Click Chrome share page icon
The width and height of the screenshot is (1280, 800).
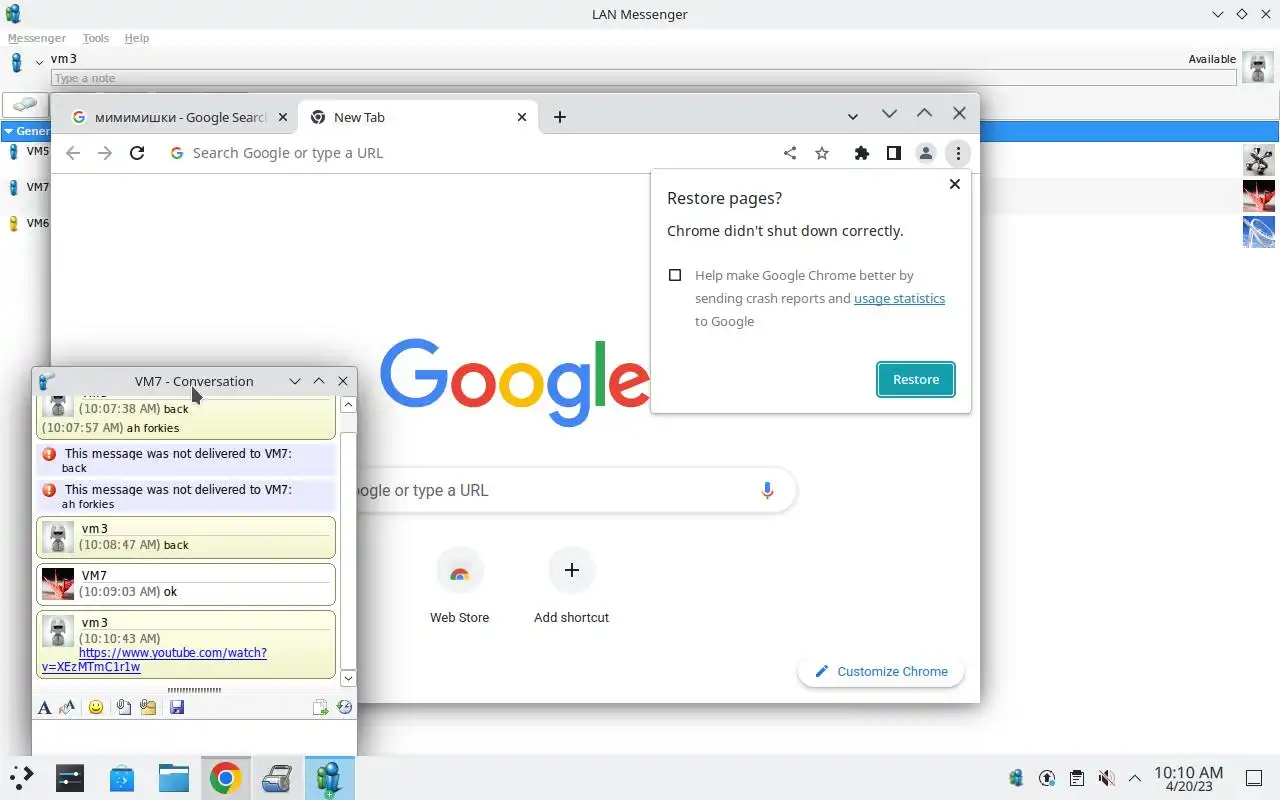pos(790,153)
